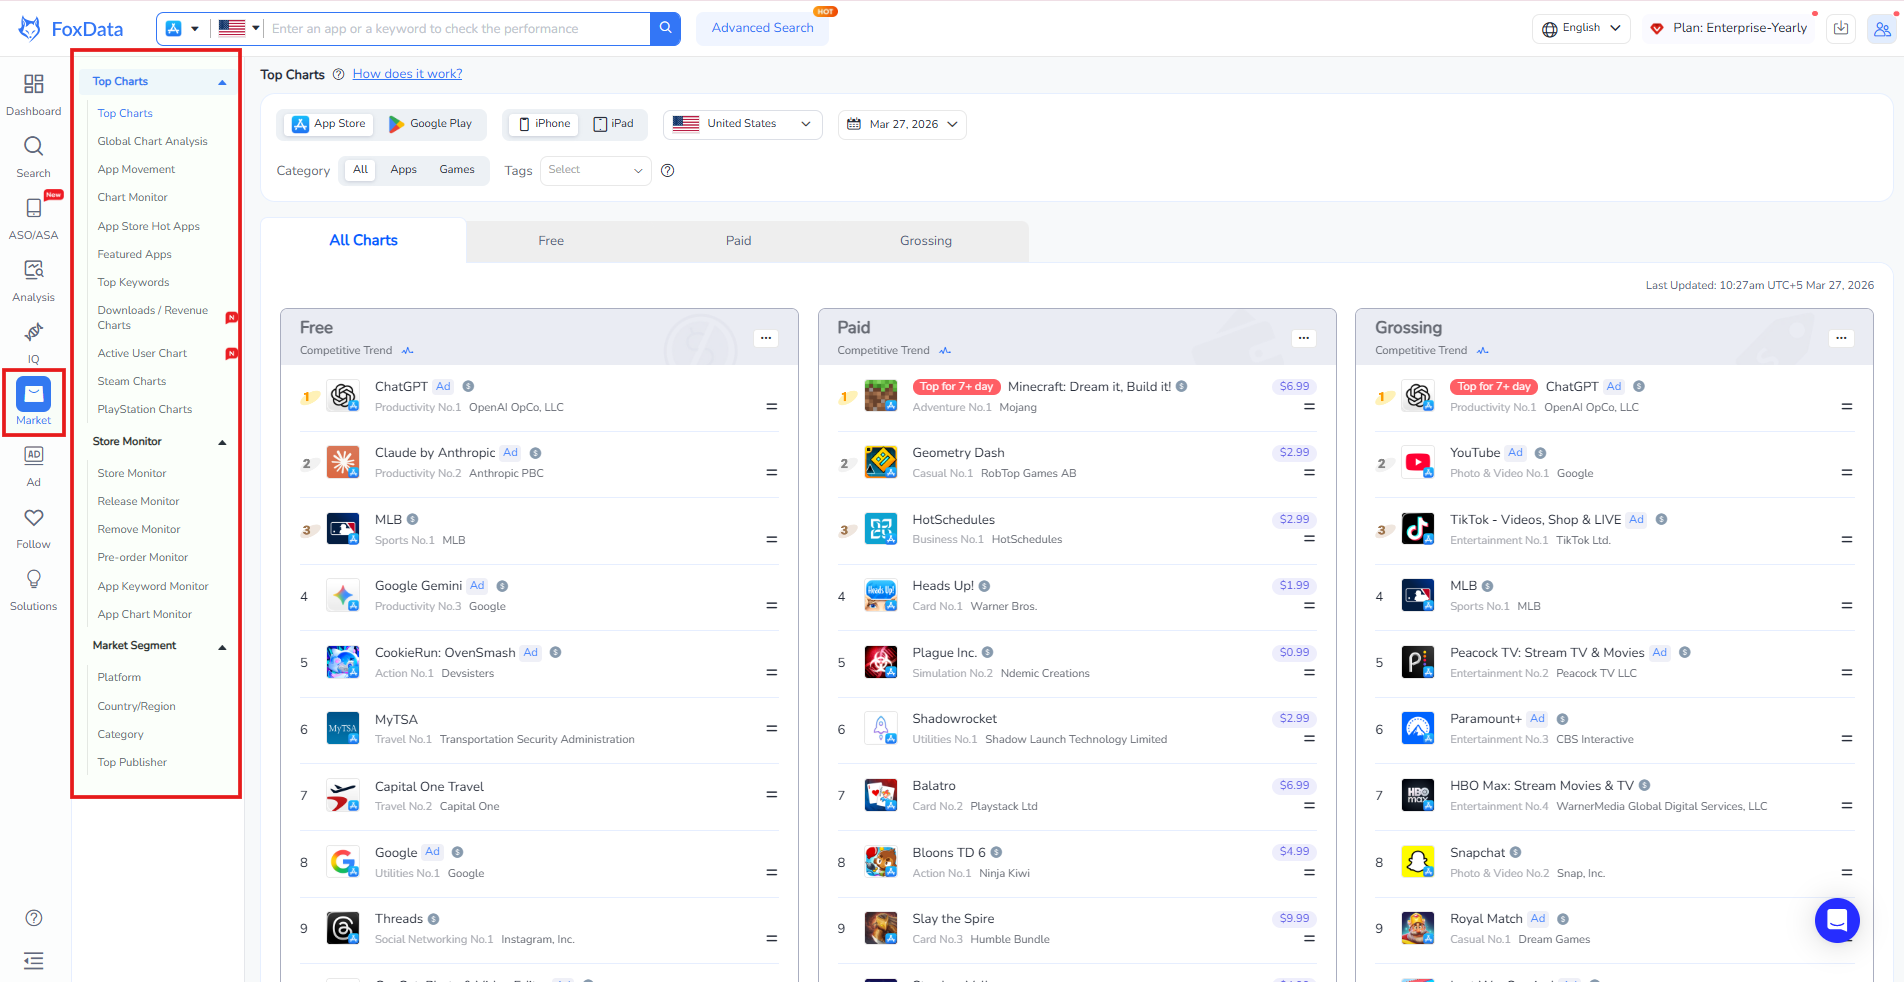Switch to the Paid tab
The height and width of the screenshot is (982, 1904).
(738, 241)
